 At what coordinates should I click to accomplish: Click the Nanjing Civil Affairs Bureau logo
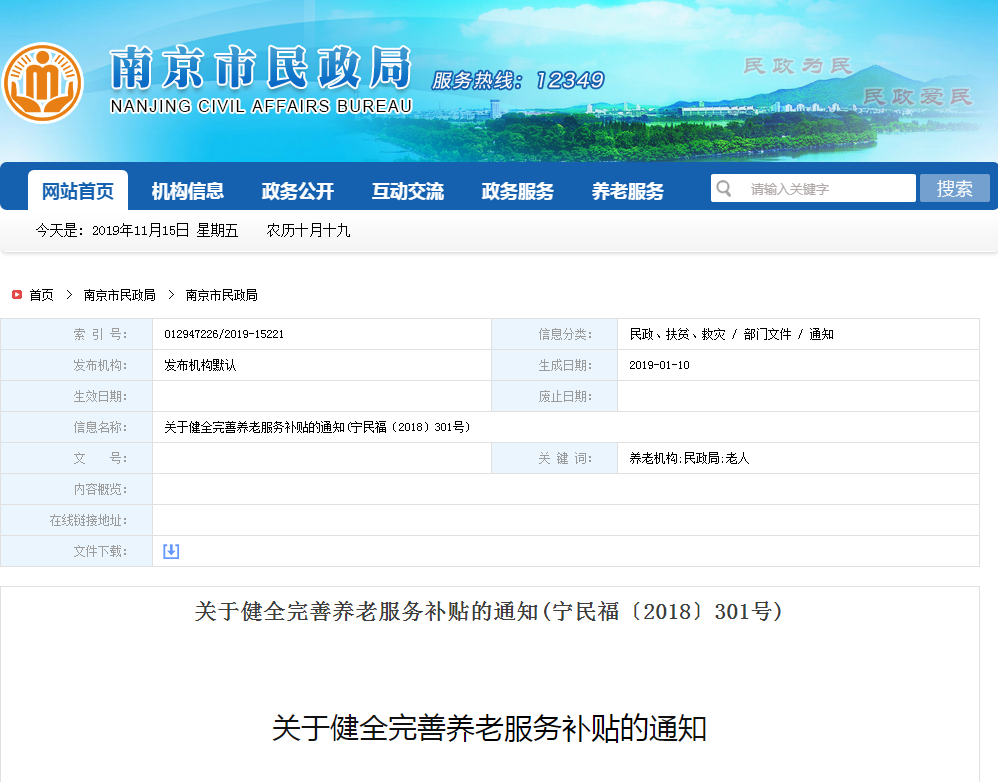click(43, 83)
